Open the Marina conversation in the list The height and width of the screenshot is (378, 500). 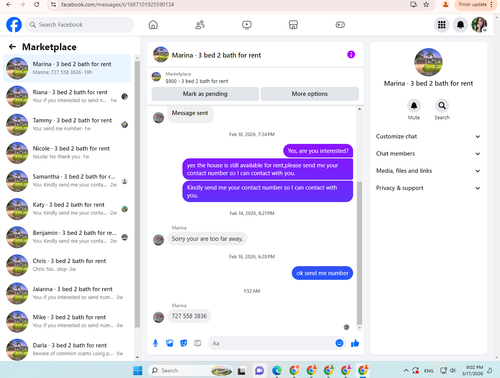click(67, 68)
